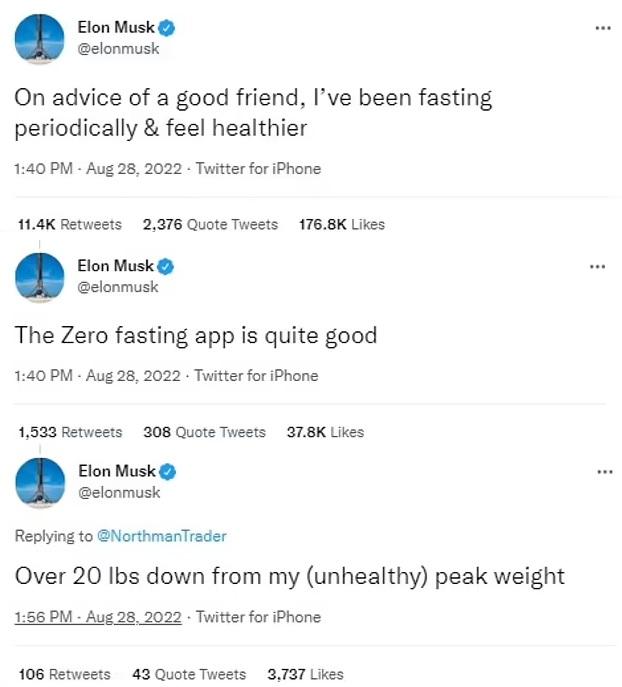
Task: Open the more options menu for the peak weight reply
Action: tap(601, 471)
